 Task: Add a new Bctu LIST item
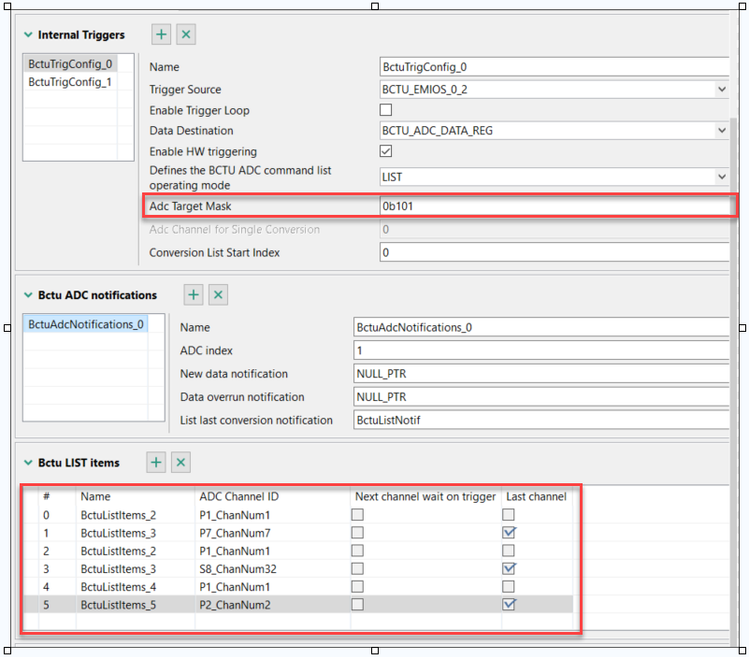tap(156, 463)
